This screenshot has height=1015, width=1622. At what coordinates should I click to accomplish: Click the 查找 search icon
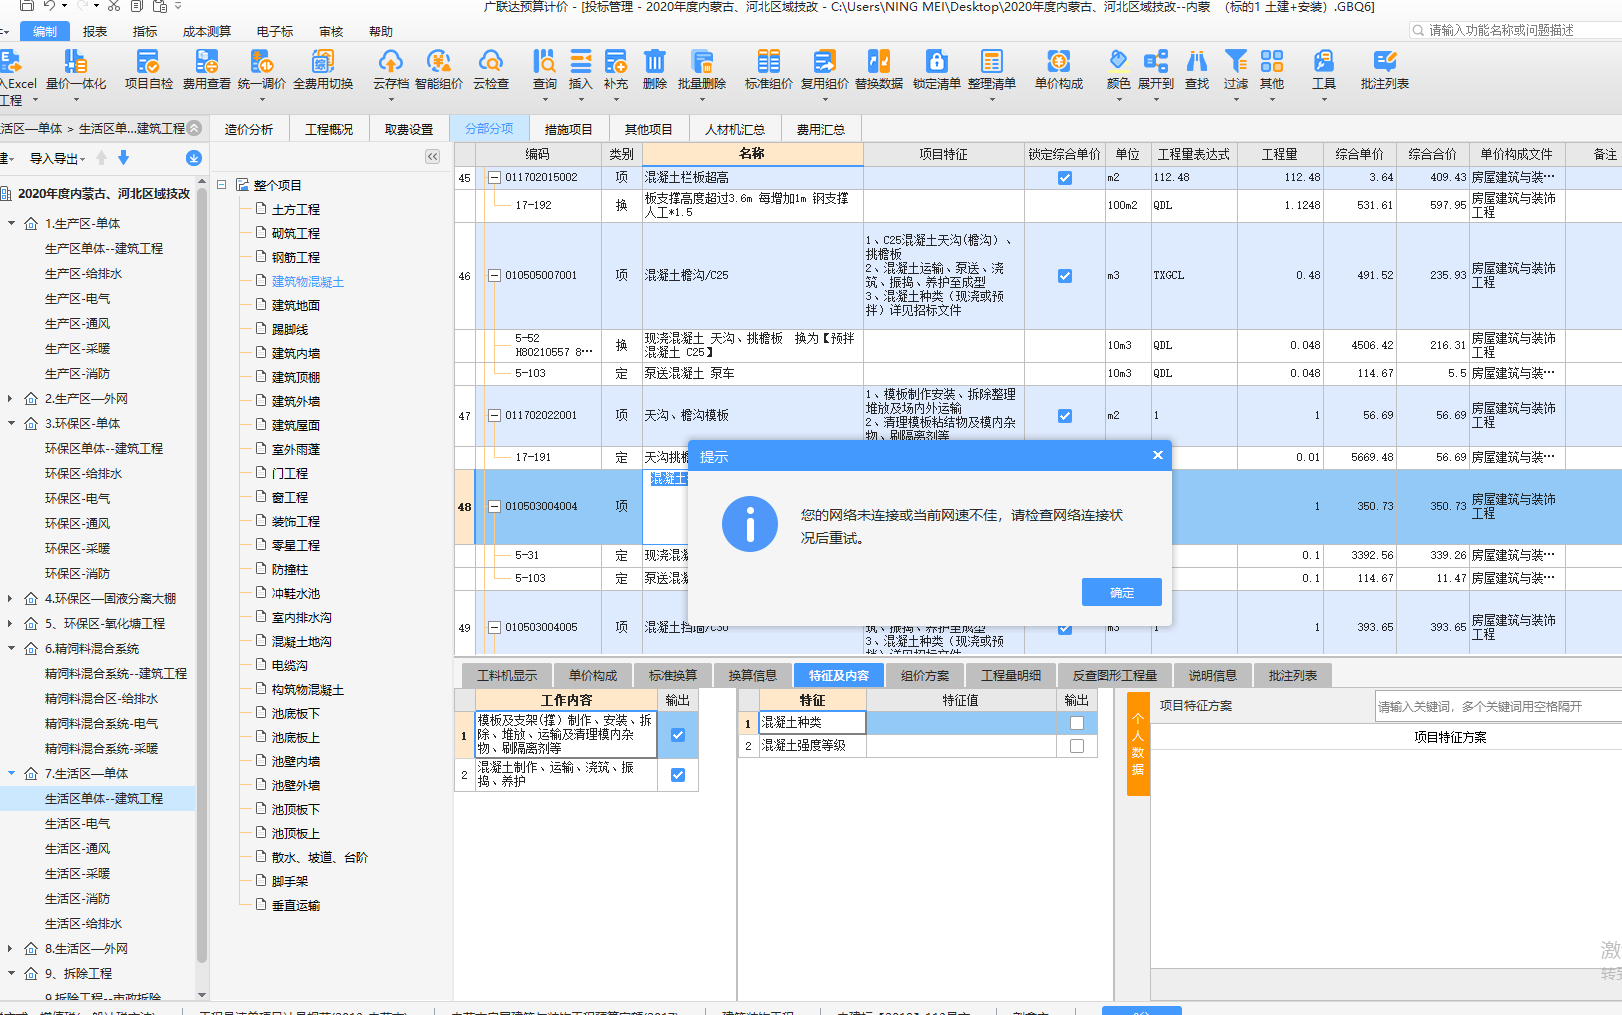pyautogui.click(x=1197, y=69)
